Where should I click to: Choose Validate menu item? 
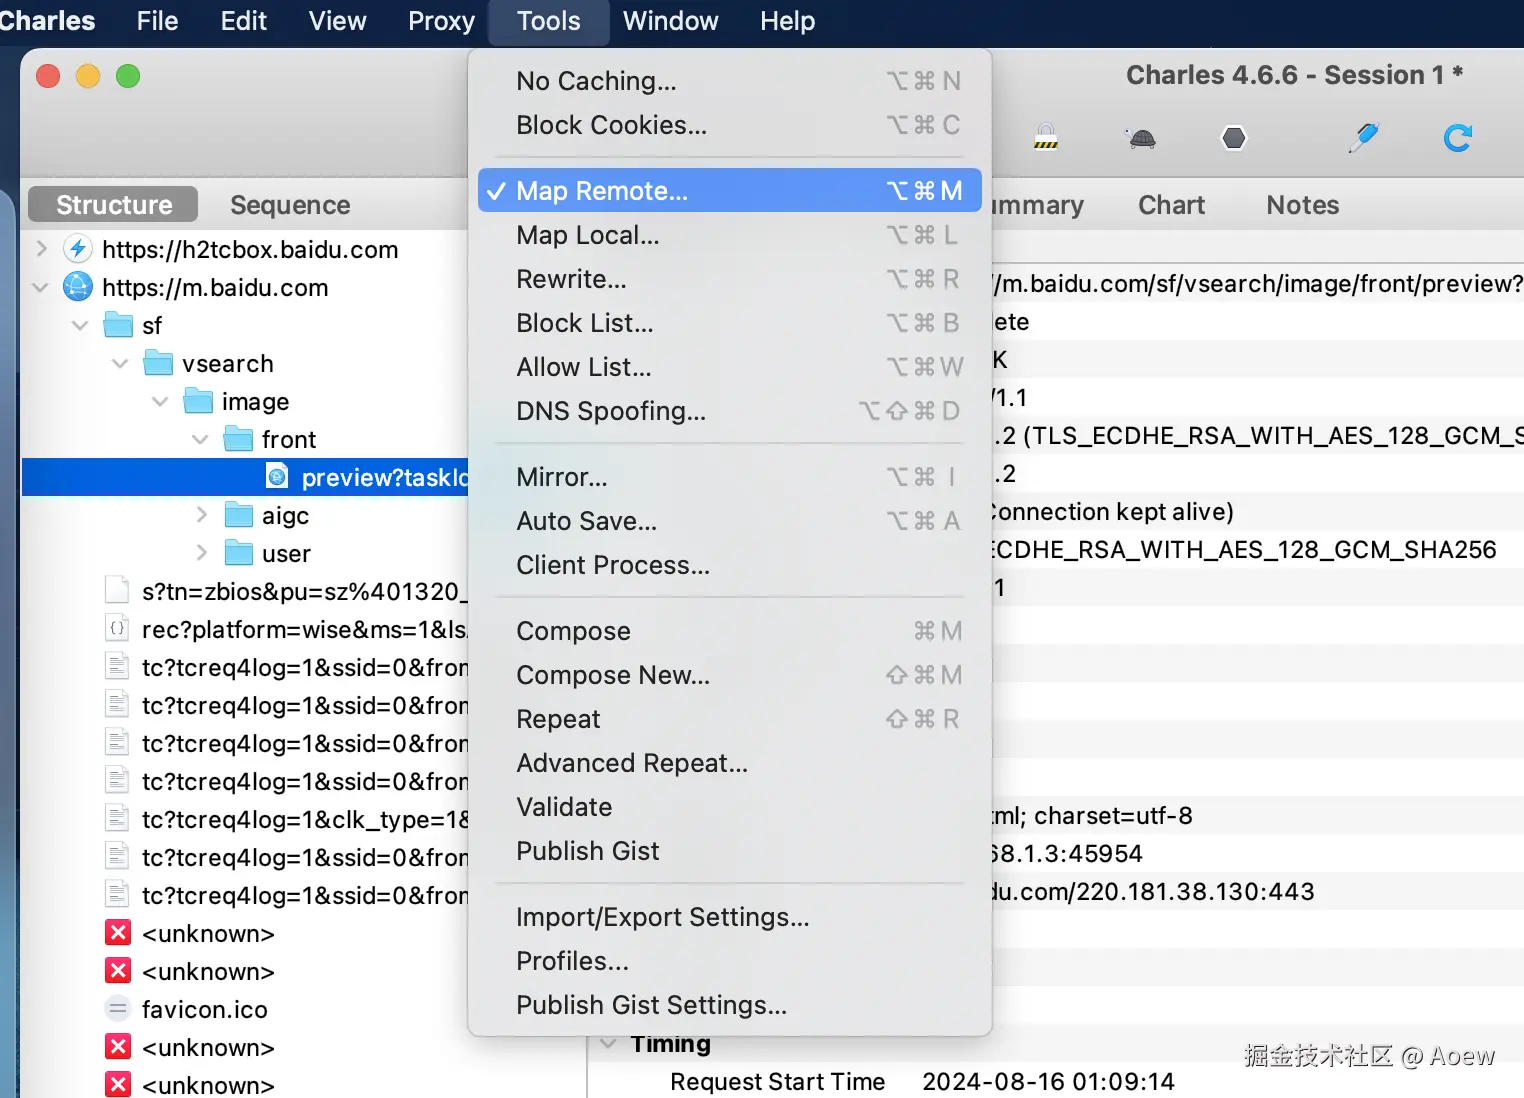point(730,806)
